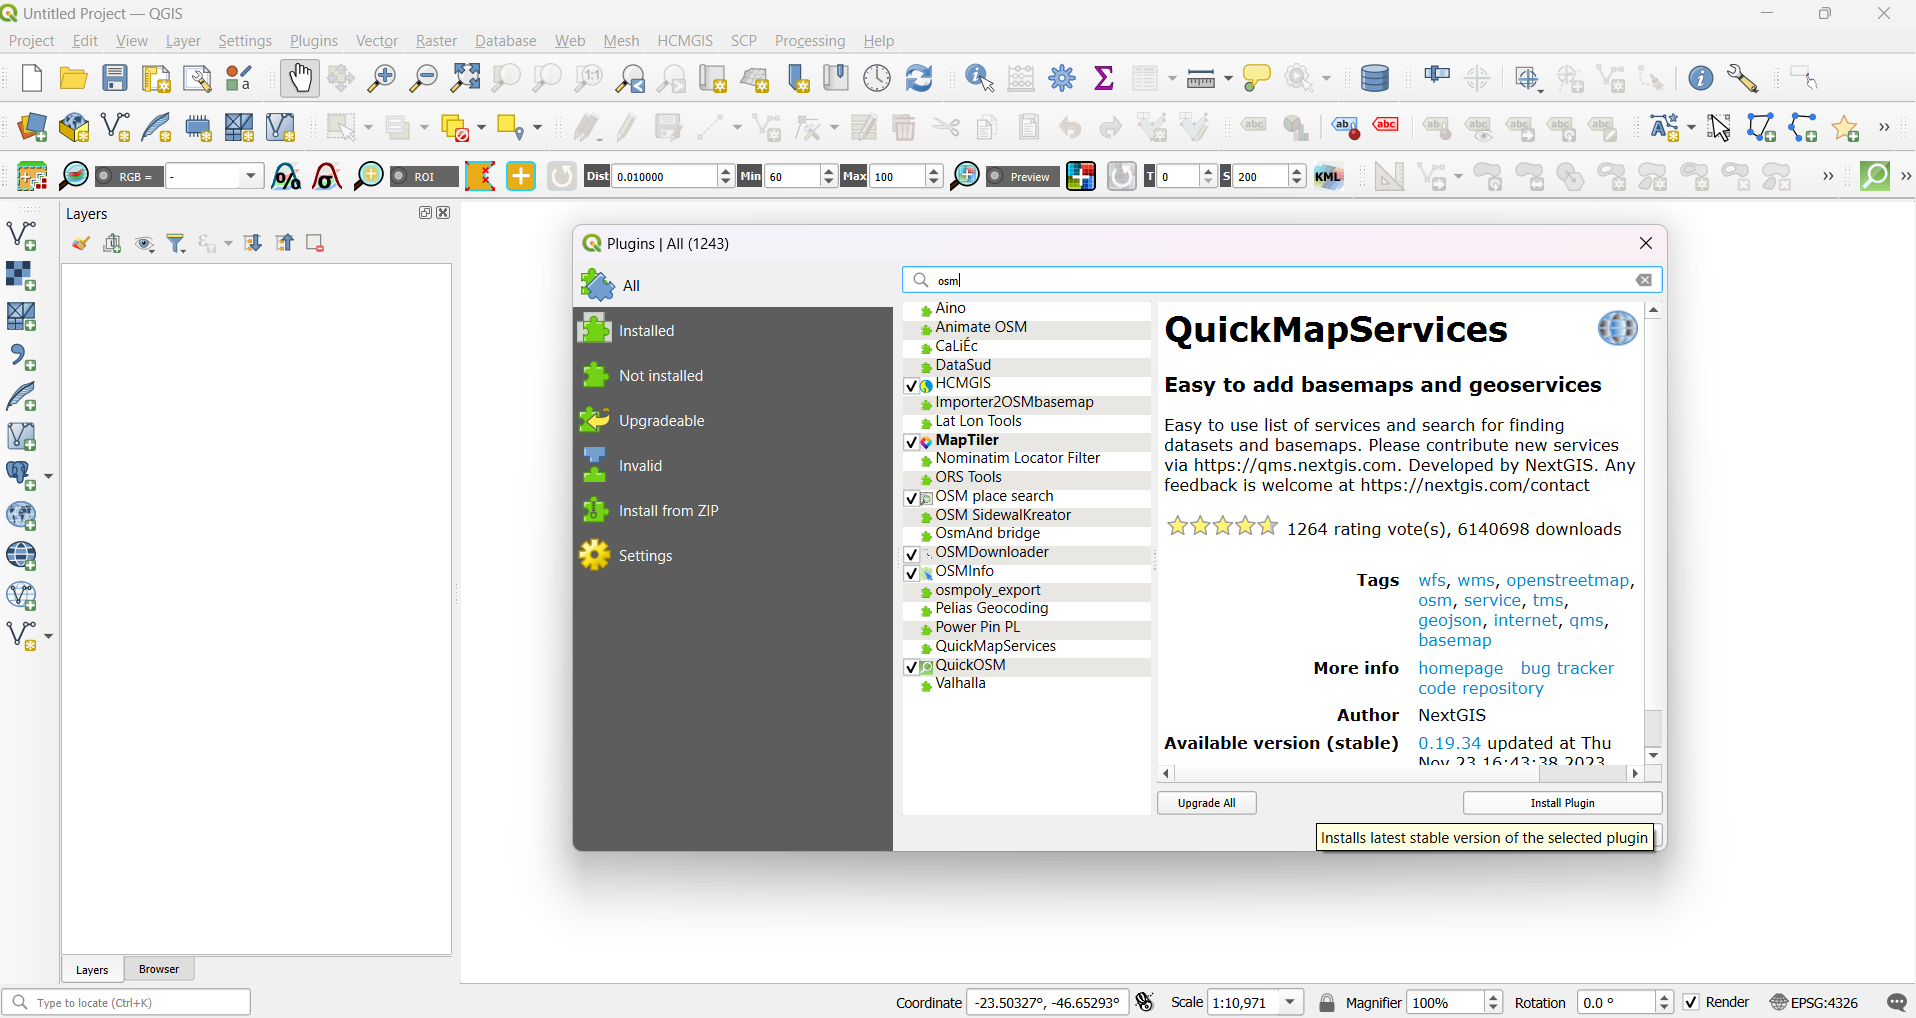Open the Plugins menu
Image resolution: width=1916 pixels, height=1018 pixels.
(x=314, y=41)
